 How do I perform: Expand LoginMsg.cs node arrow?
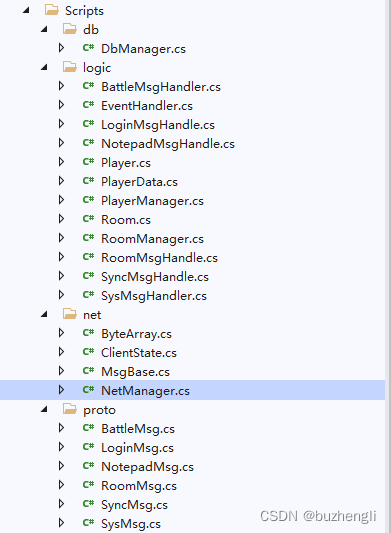[x=61, y=447]
